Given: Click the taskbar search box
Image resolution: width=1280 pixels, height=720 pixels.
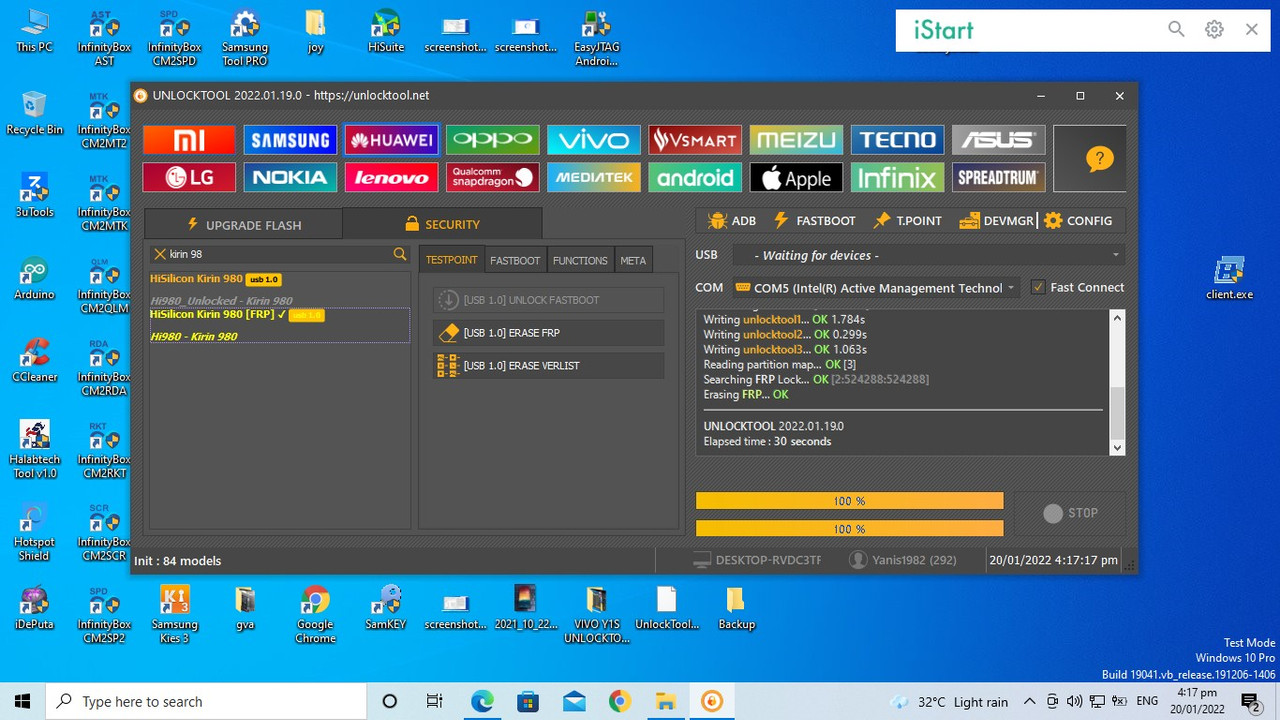Looking at the screenshot, I should click(206, 701).
